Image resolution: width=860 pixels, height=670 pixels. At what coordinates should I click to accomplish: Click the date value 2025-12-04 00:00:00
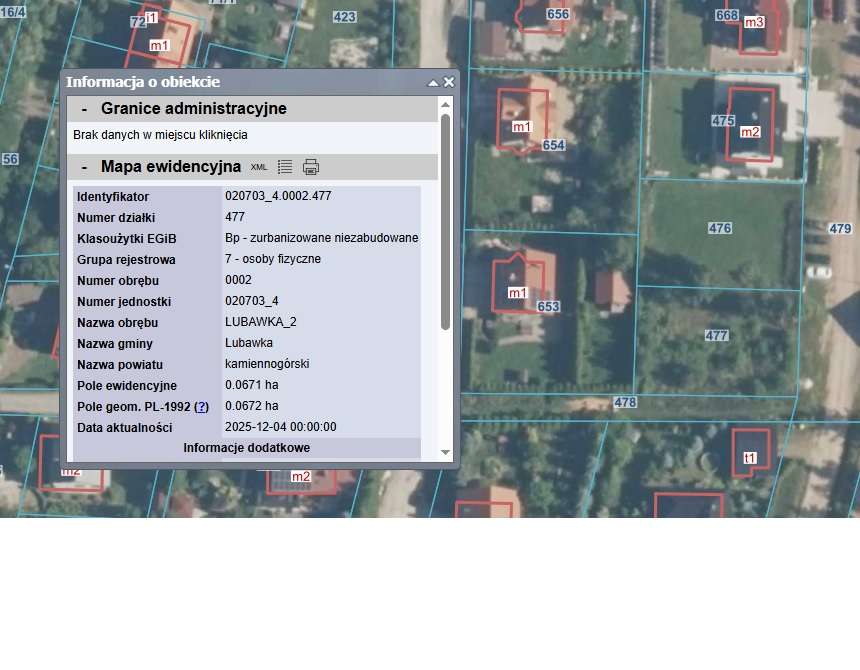[x=281, y=427]
